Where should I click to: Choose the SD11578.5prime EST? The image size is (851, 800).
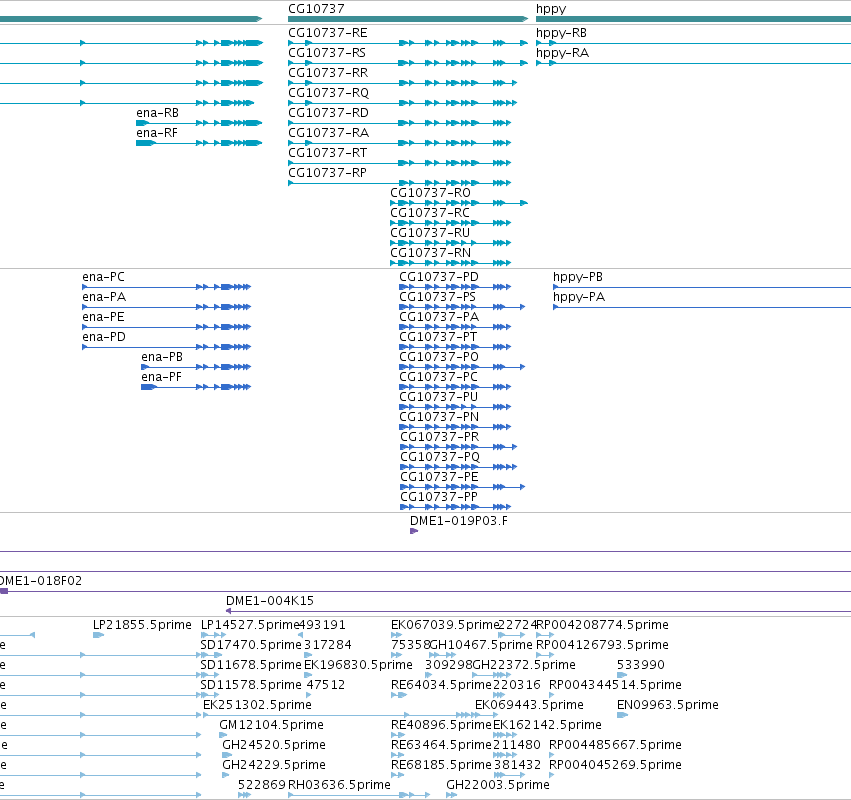251,685
